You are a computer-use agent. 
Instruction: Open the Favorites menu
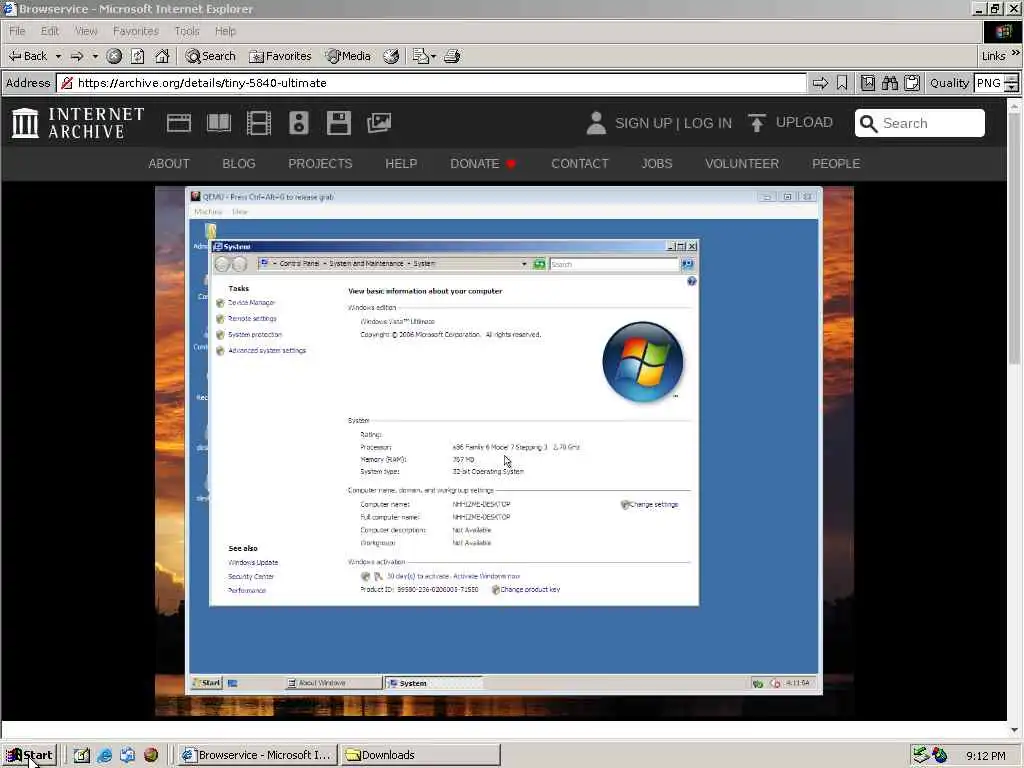tap(136, 31)
